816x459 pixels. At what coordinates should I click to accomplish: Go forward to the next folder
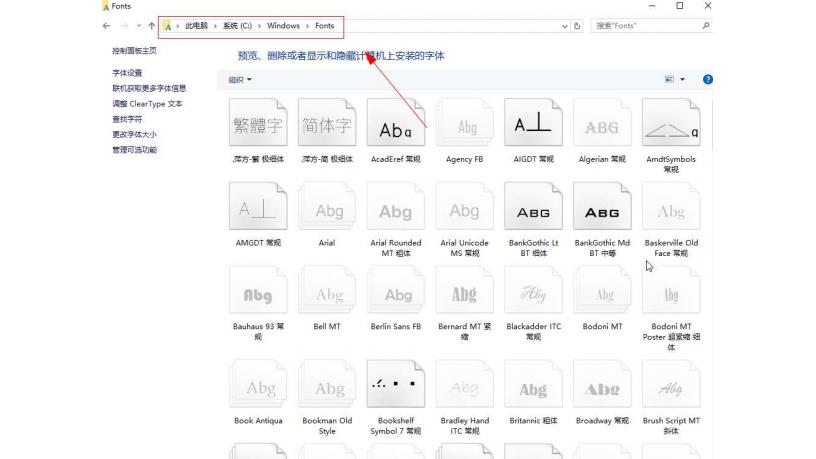(x=124, y=26)
